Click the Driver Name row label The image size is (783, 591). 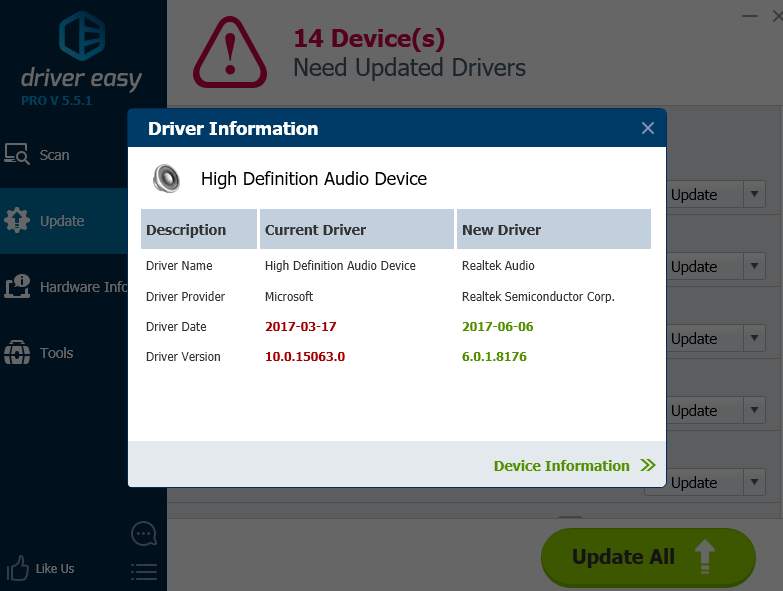pos(179,266)
